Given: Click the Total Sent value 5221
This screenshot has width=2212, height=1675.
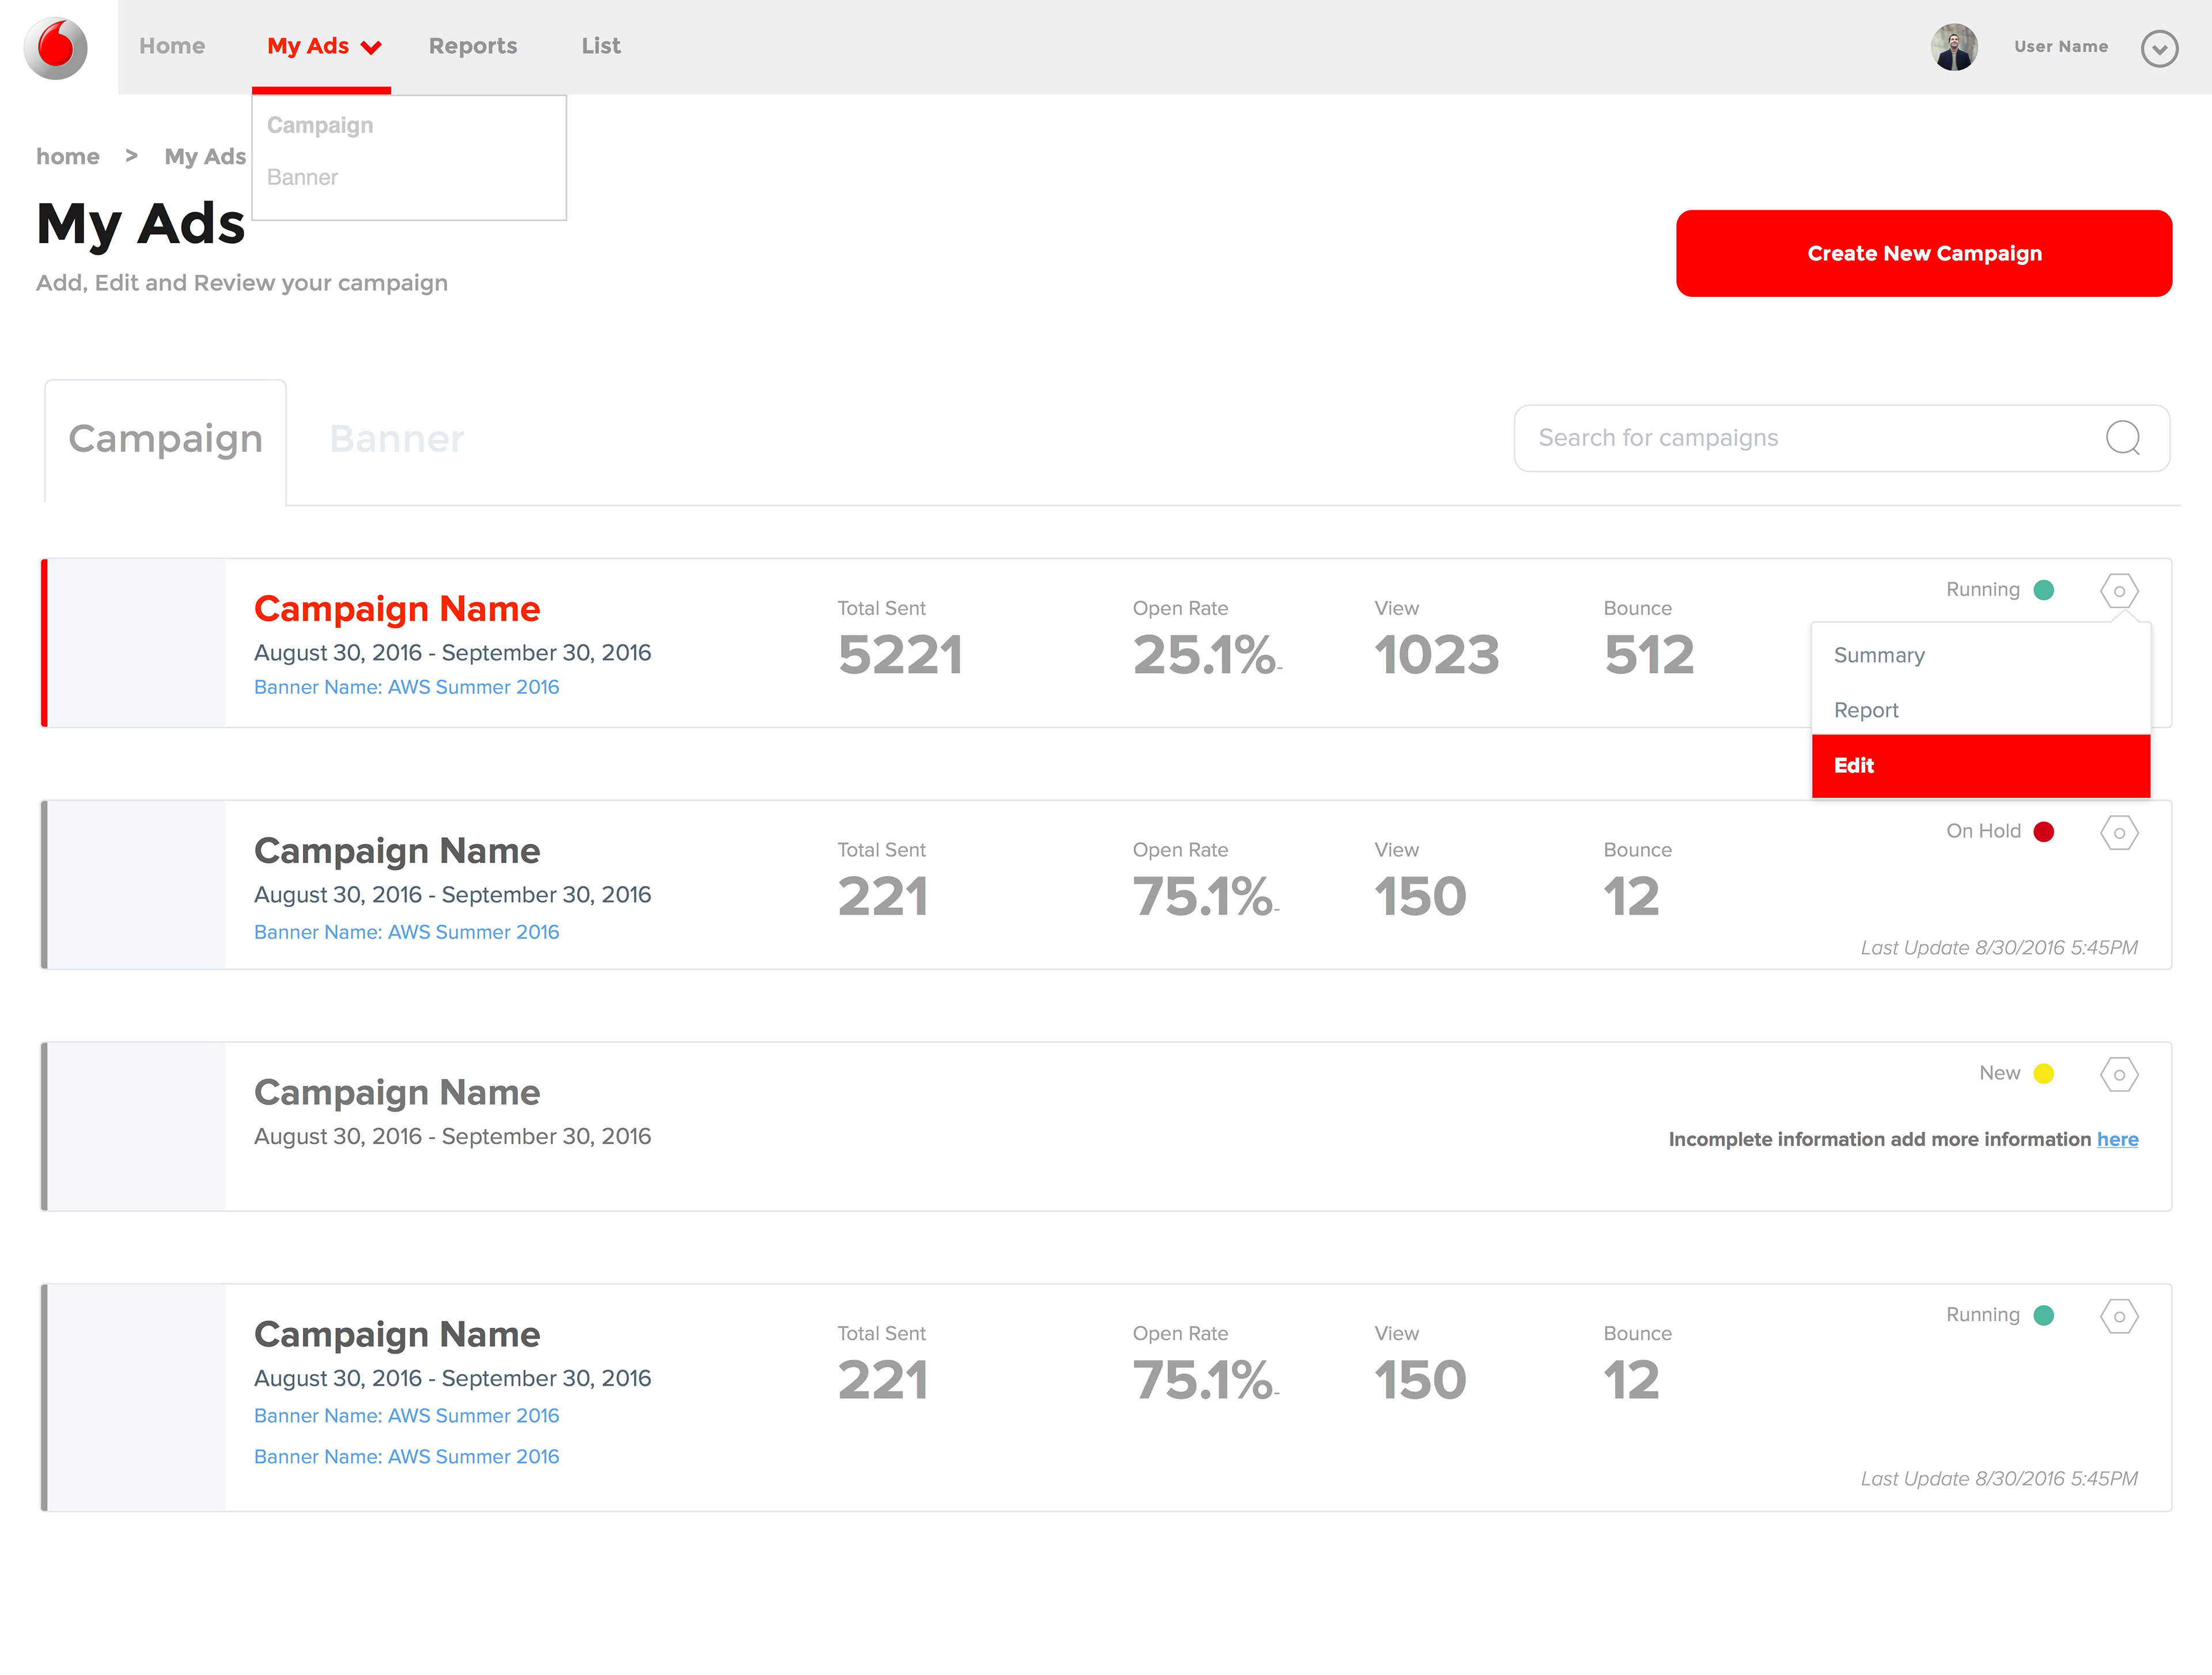Looking at the screenshot, I should pos(900,656).
